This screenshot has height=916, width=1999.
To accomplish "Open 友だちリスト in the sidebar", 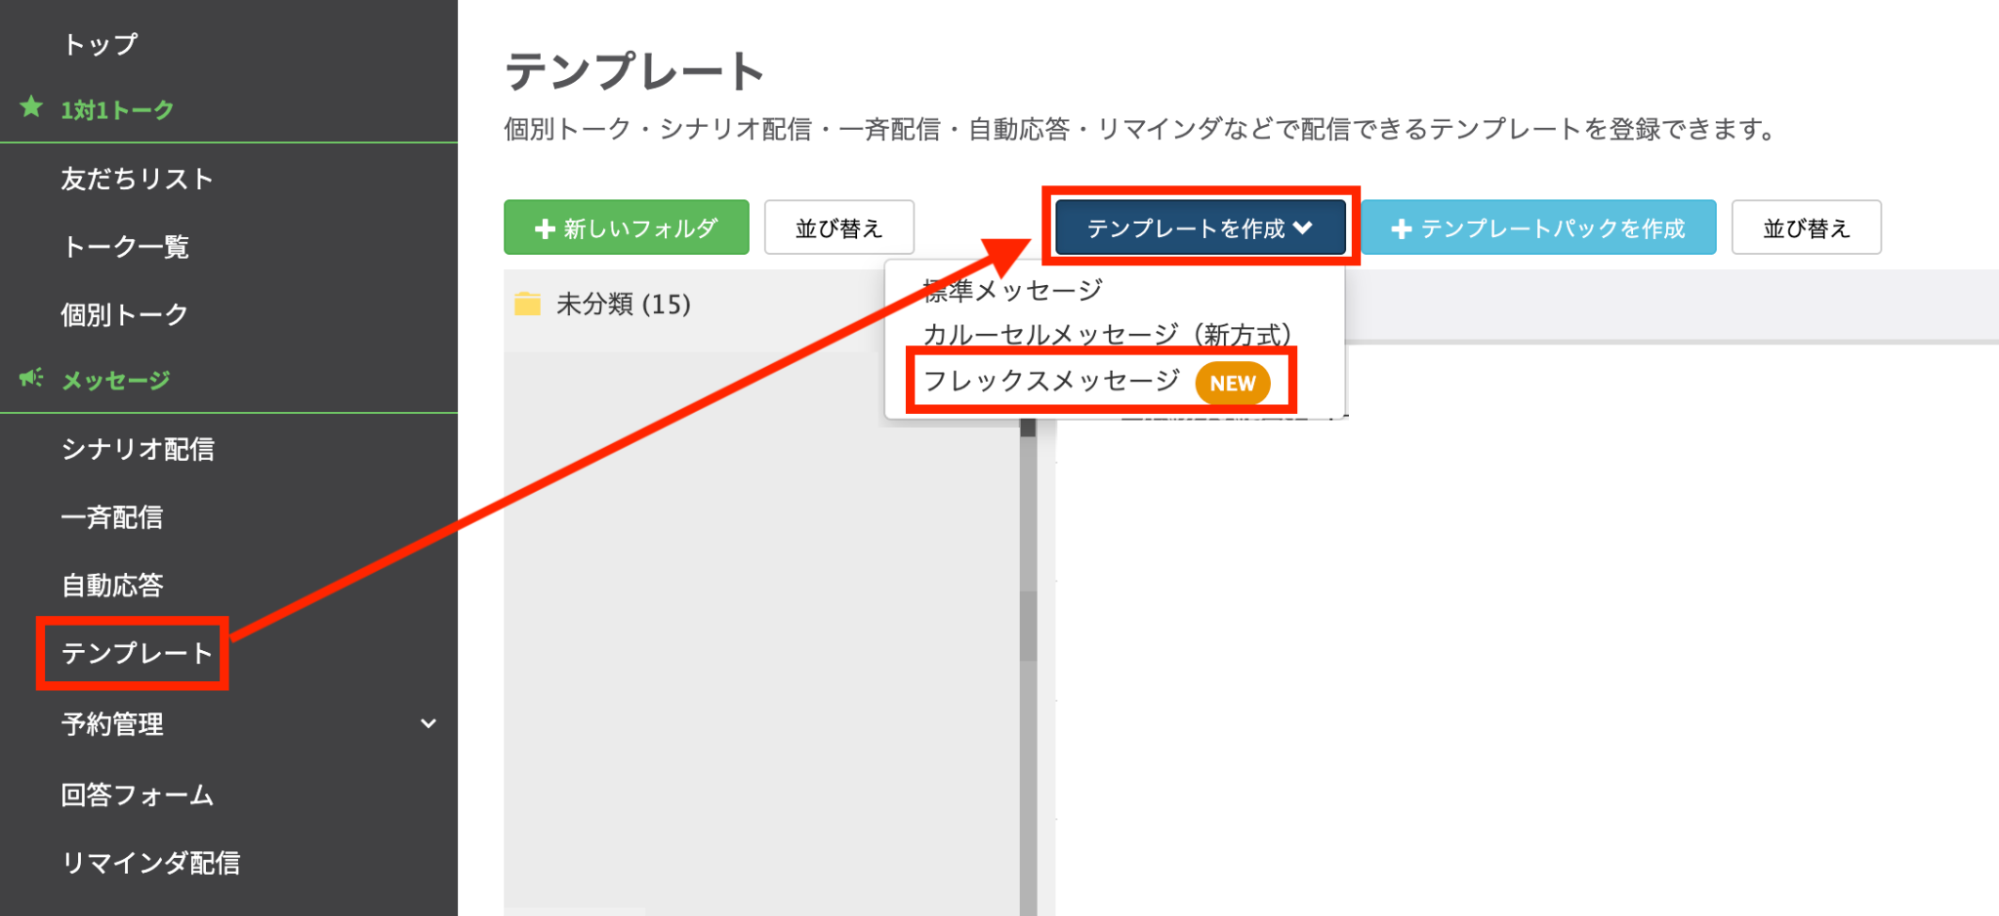I will coord(137,179).
